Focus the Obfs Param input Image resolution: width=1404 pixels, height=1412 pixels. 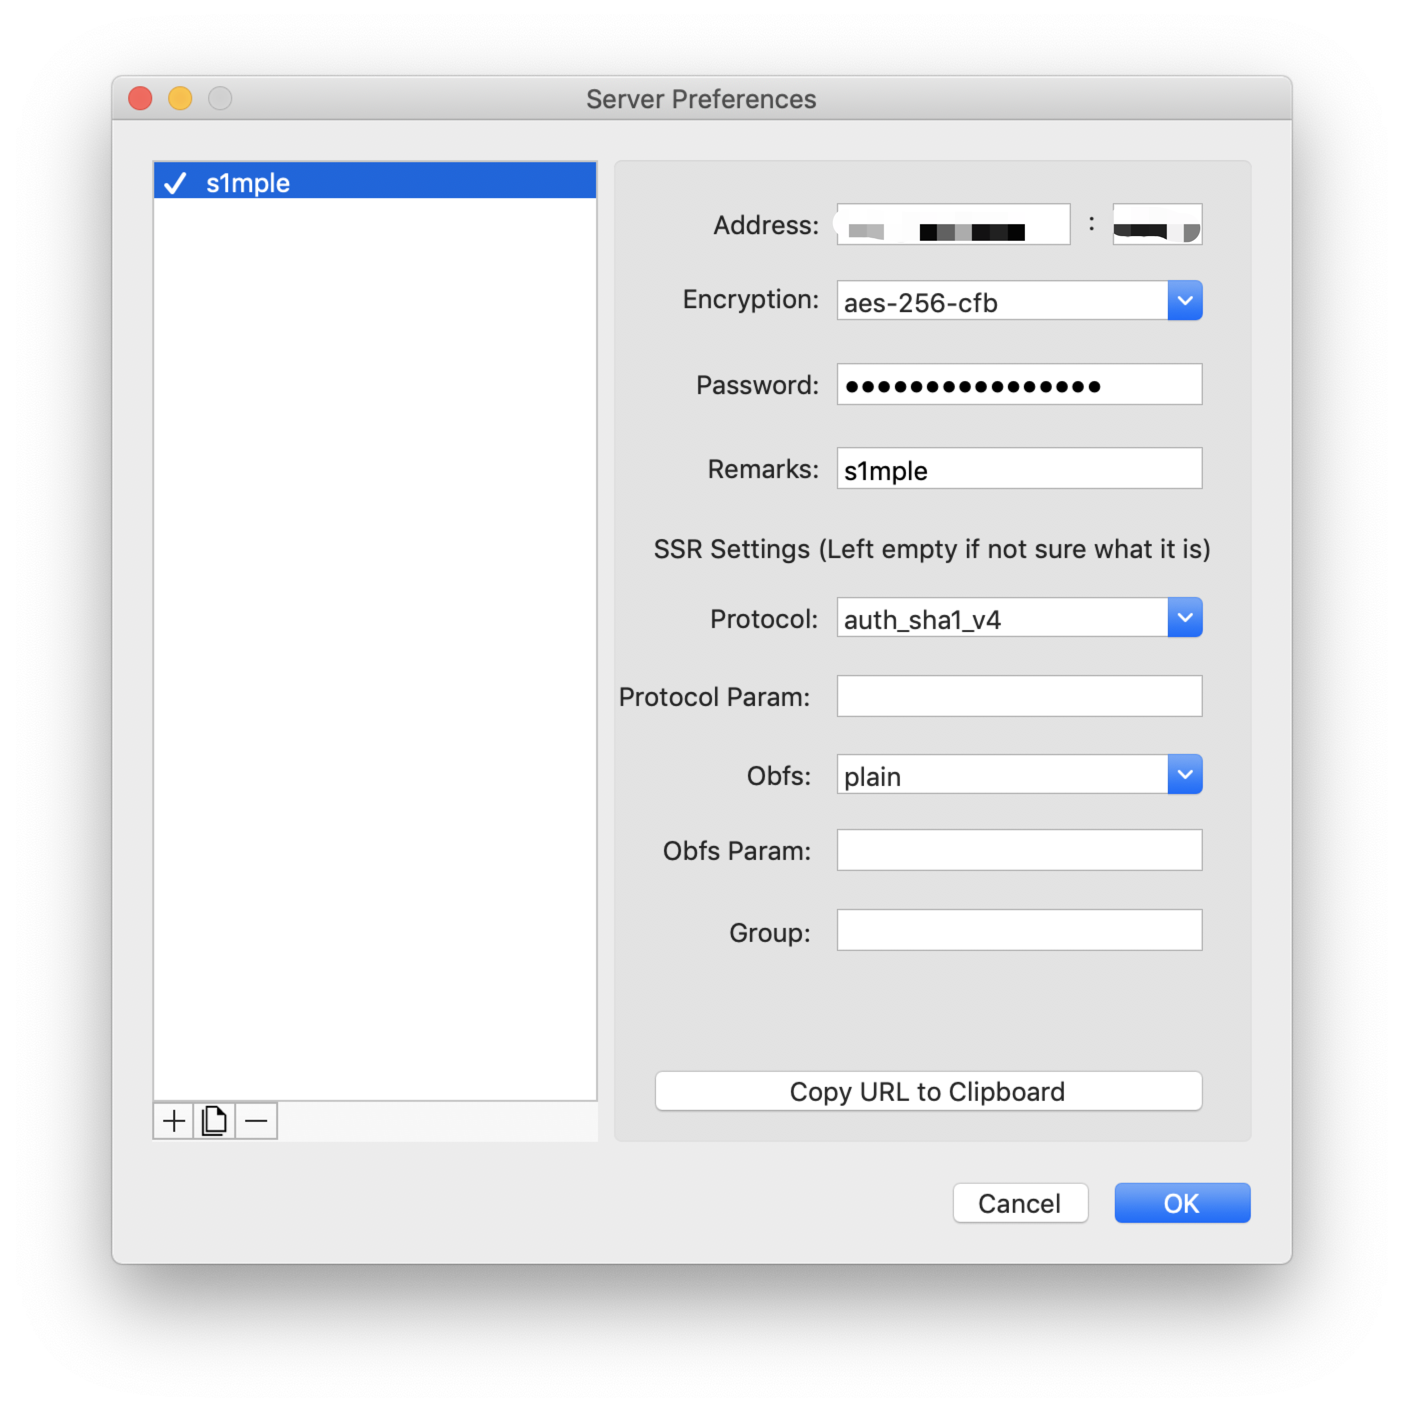[x=1018, y=851]
